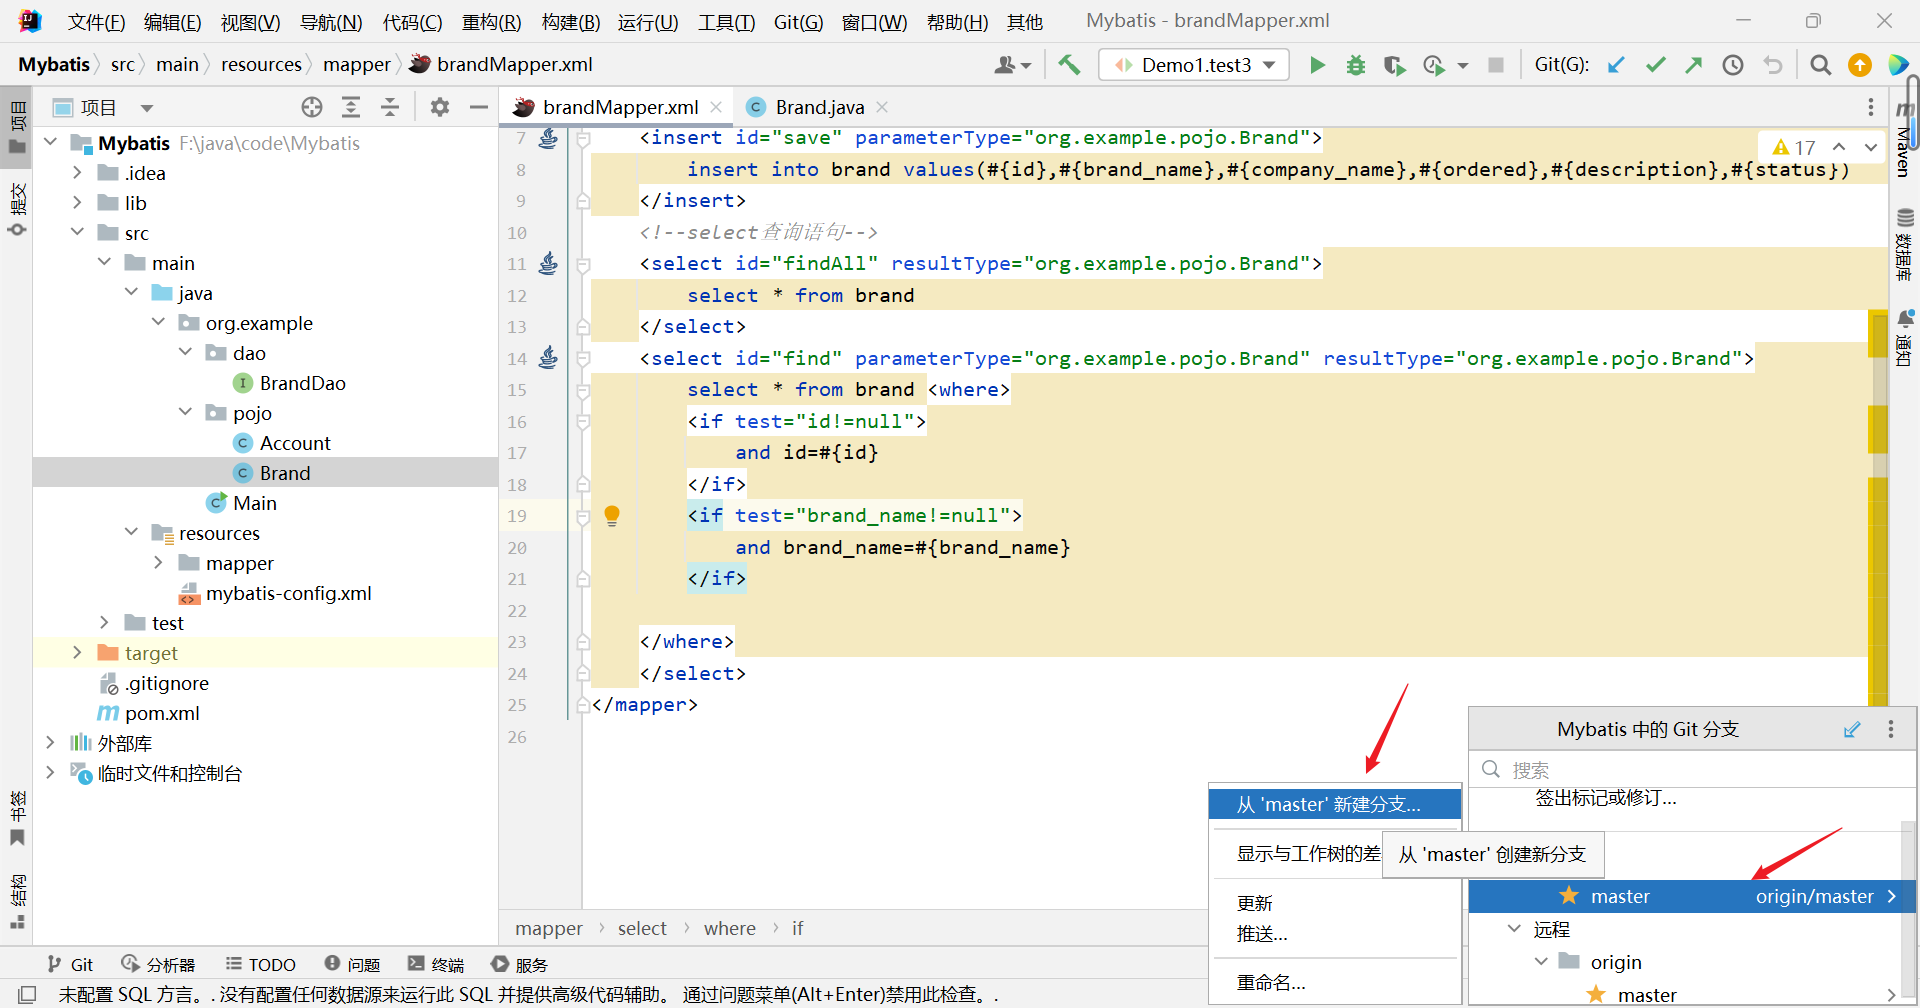Open the Git(G) menu
Image resolution: width=1920 pixels, height=1008 pixels.
pos(798,21)
